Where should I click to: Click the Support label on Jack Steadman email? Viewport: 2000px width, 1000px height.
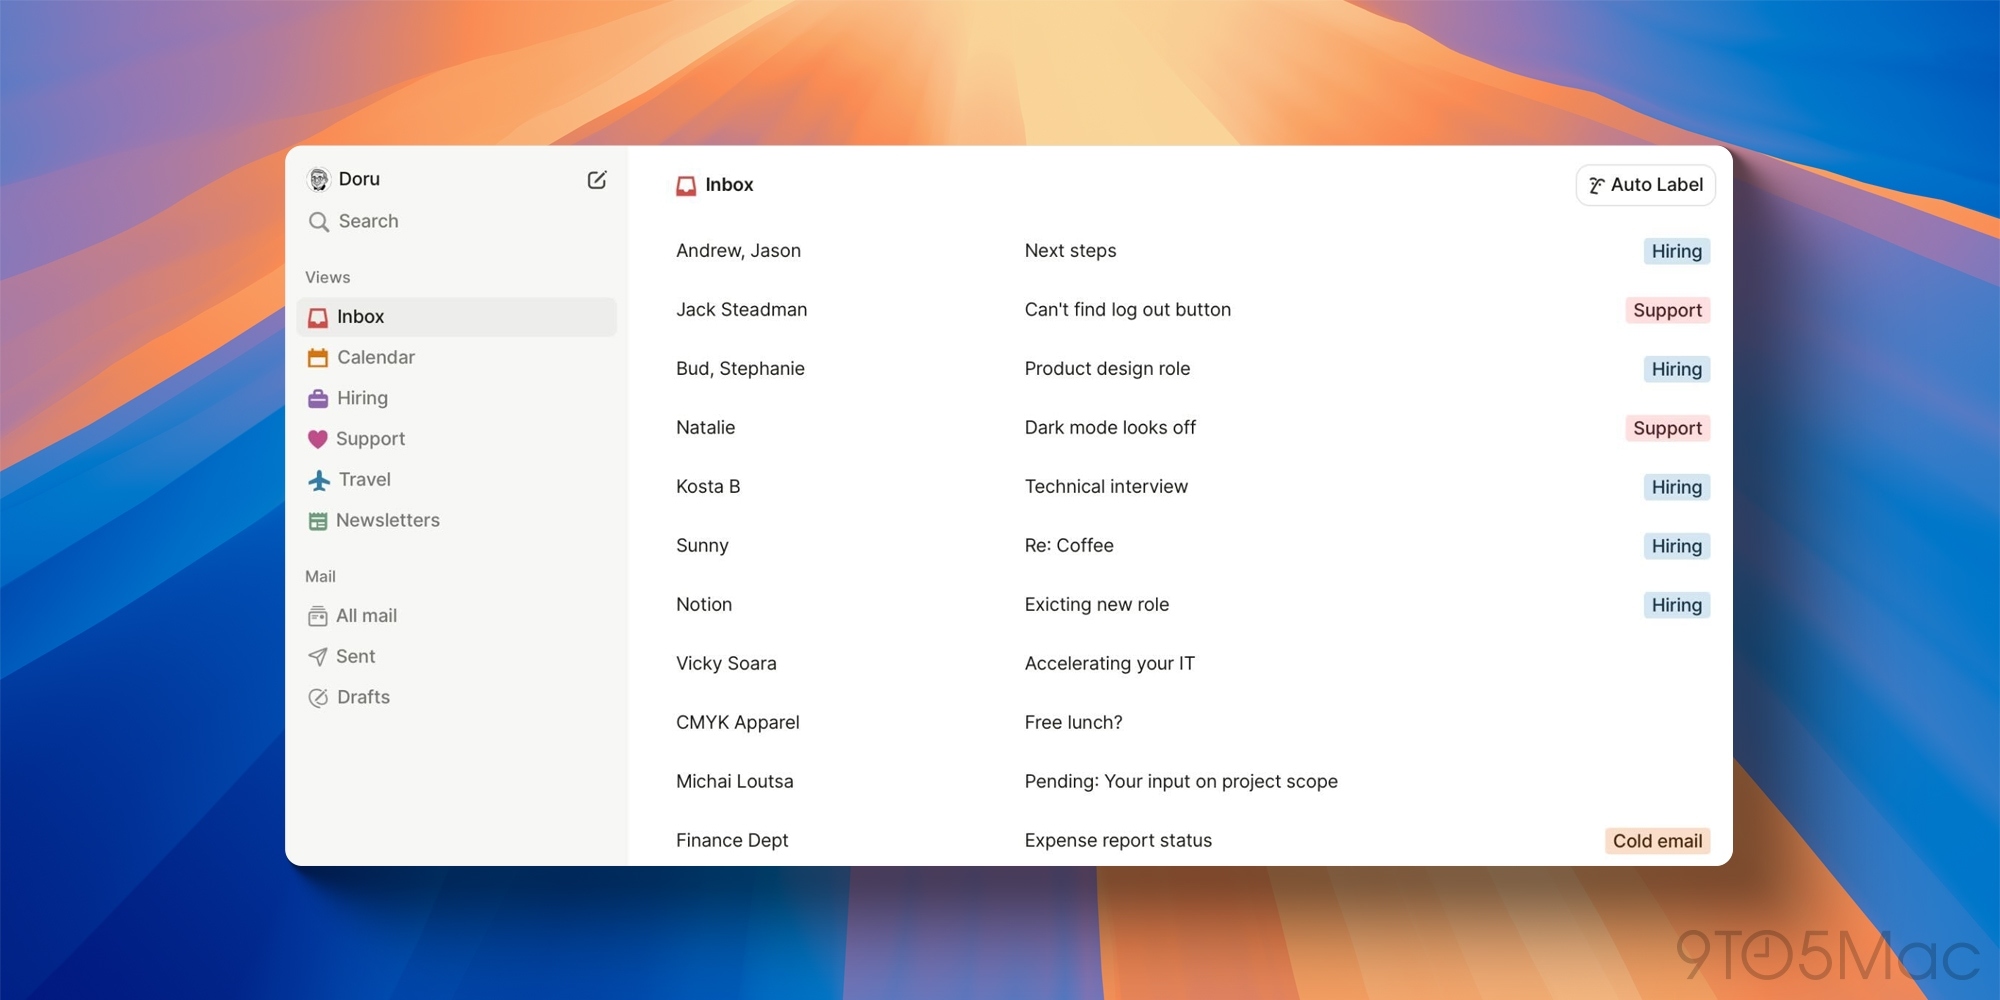pos(1666,311)
